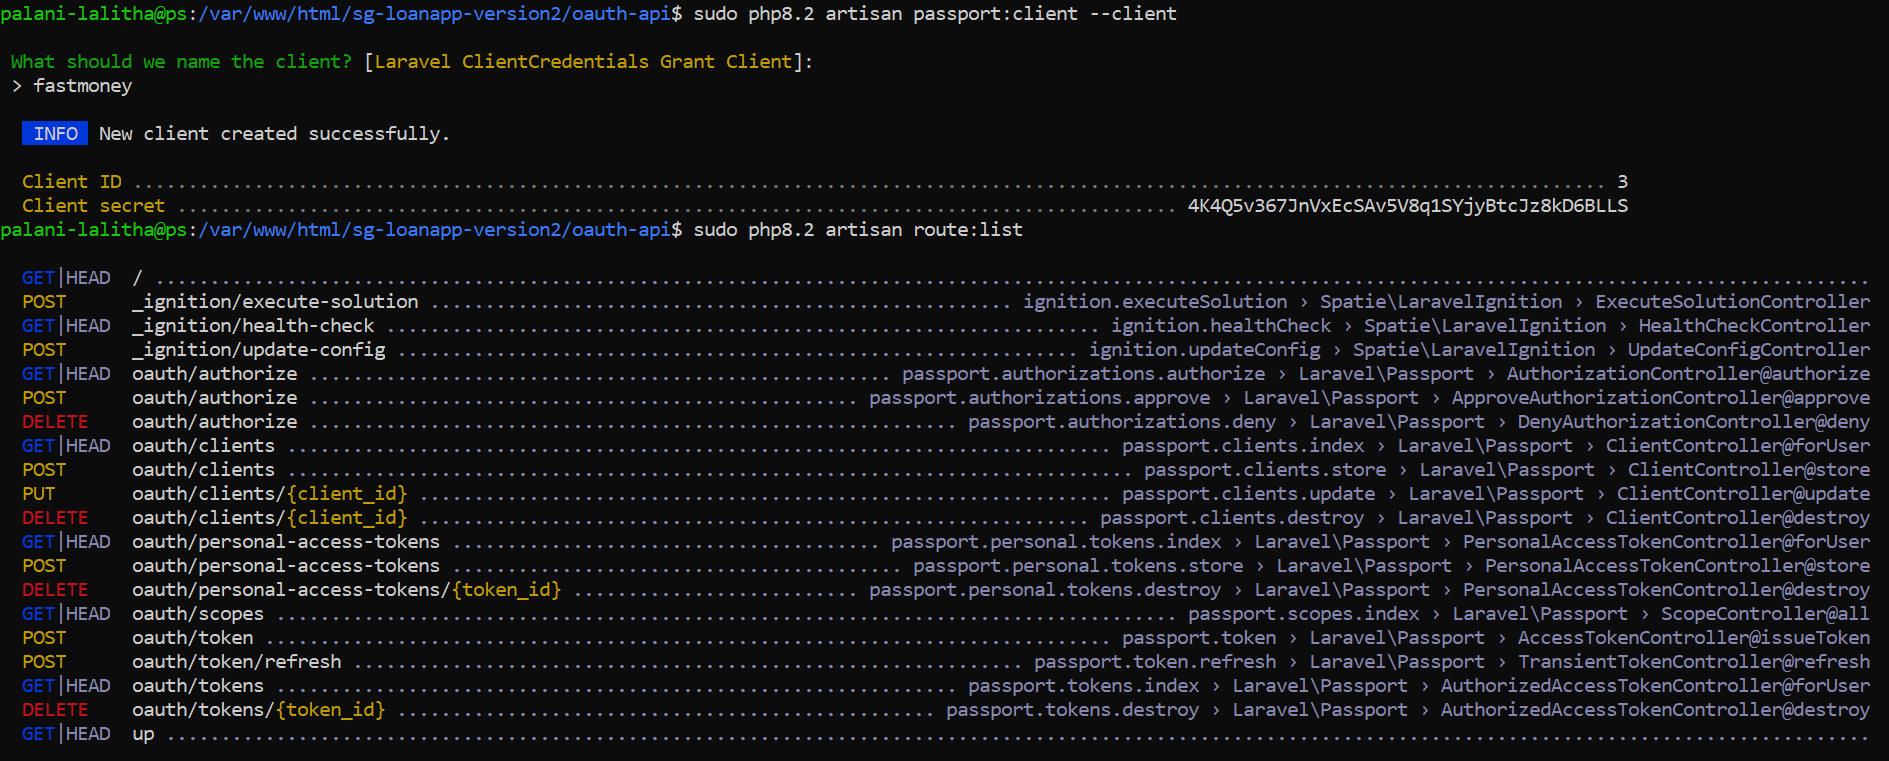
Task: Click the client name prompt question
Action: 181,62
